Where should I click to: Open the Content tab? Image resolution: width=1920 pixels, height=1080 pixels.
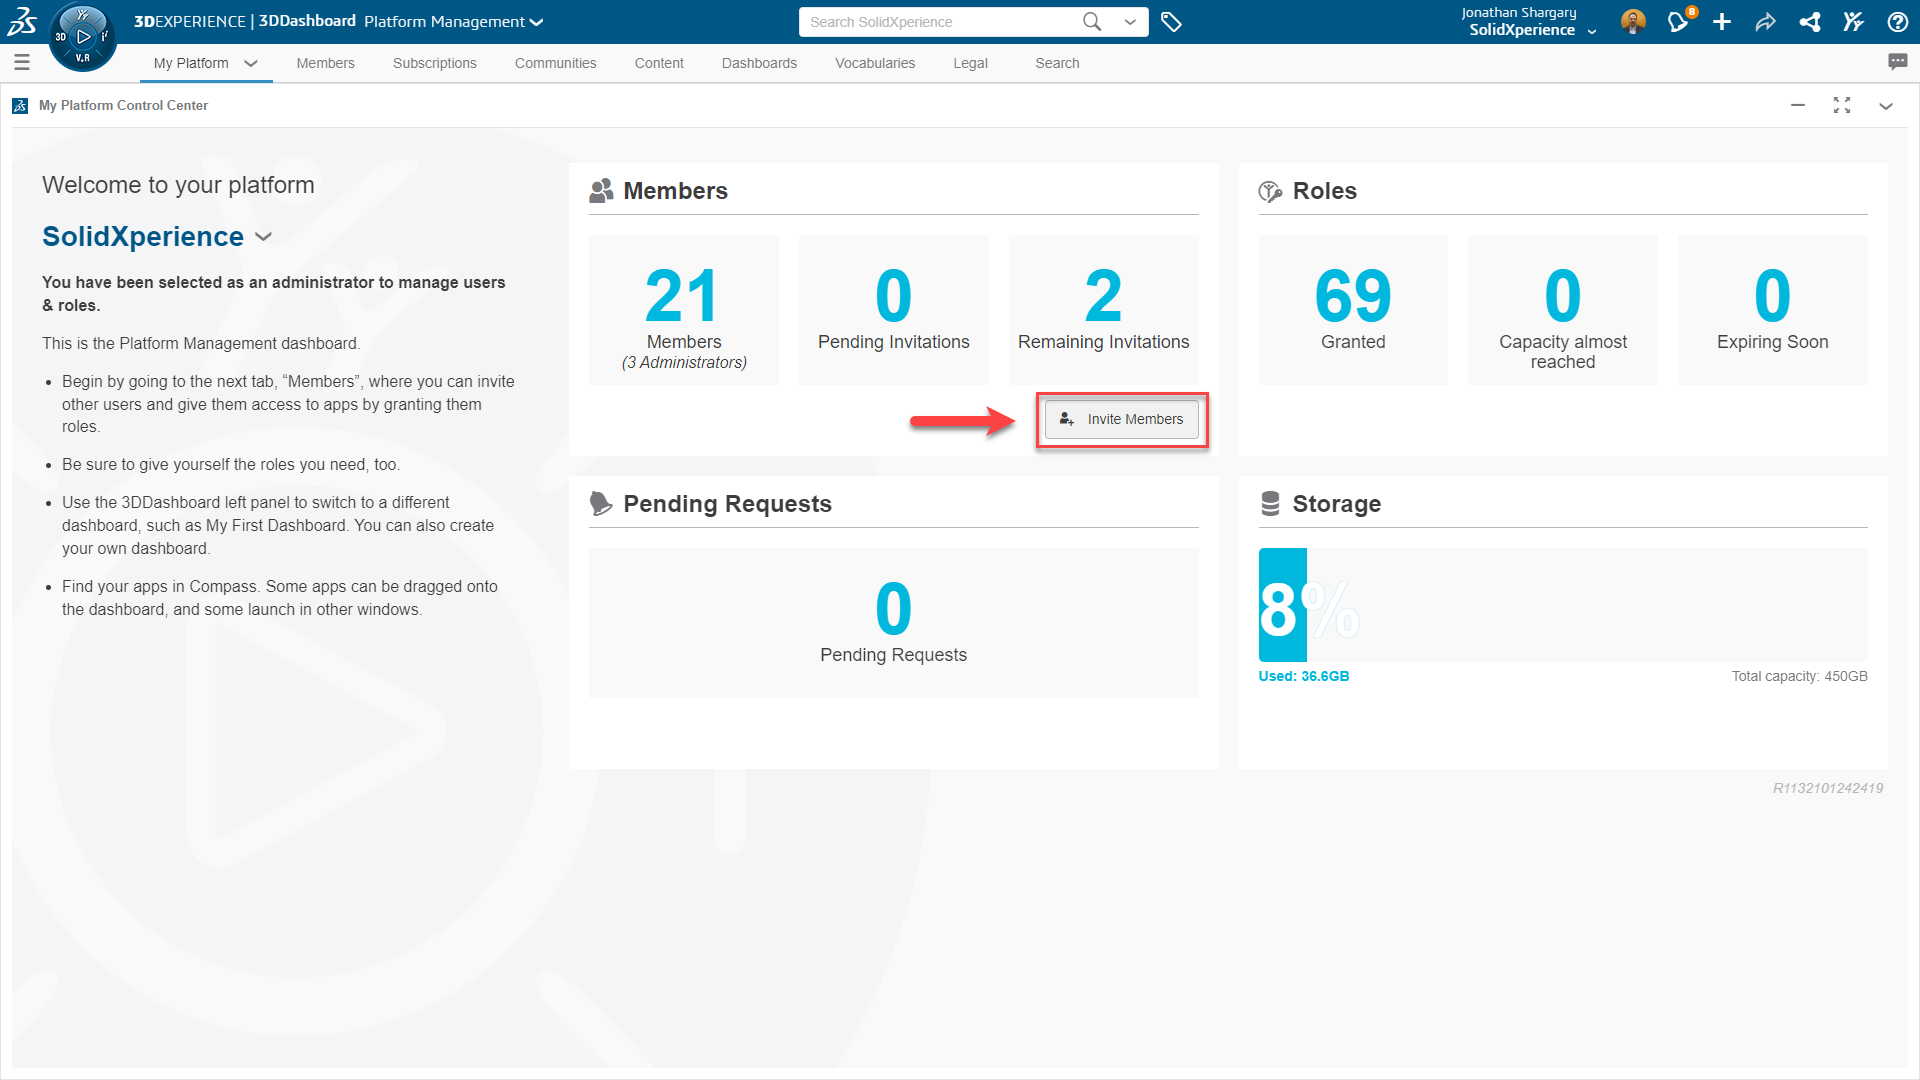click(659, 63)
